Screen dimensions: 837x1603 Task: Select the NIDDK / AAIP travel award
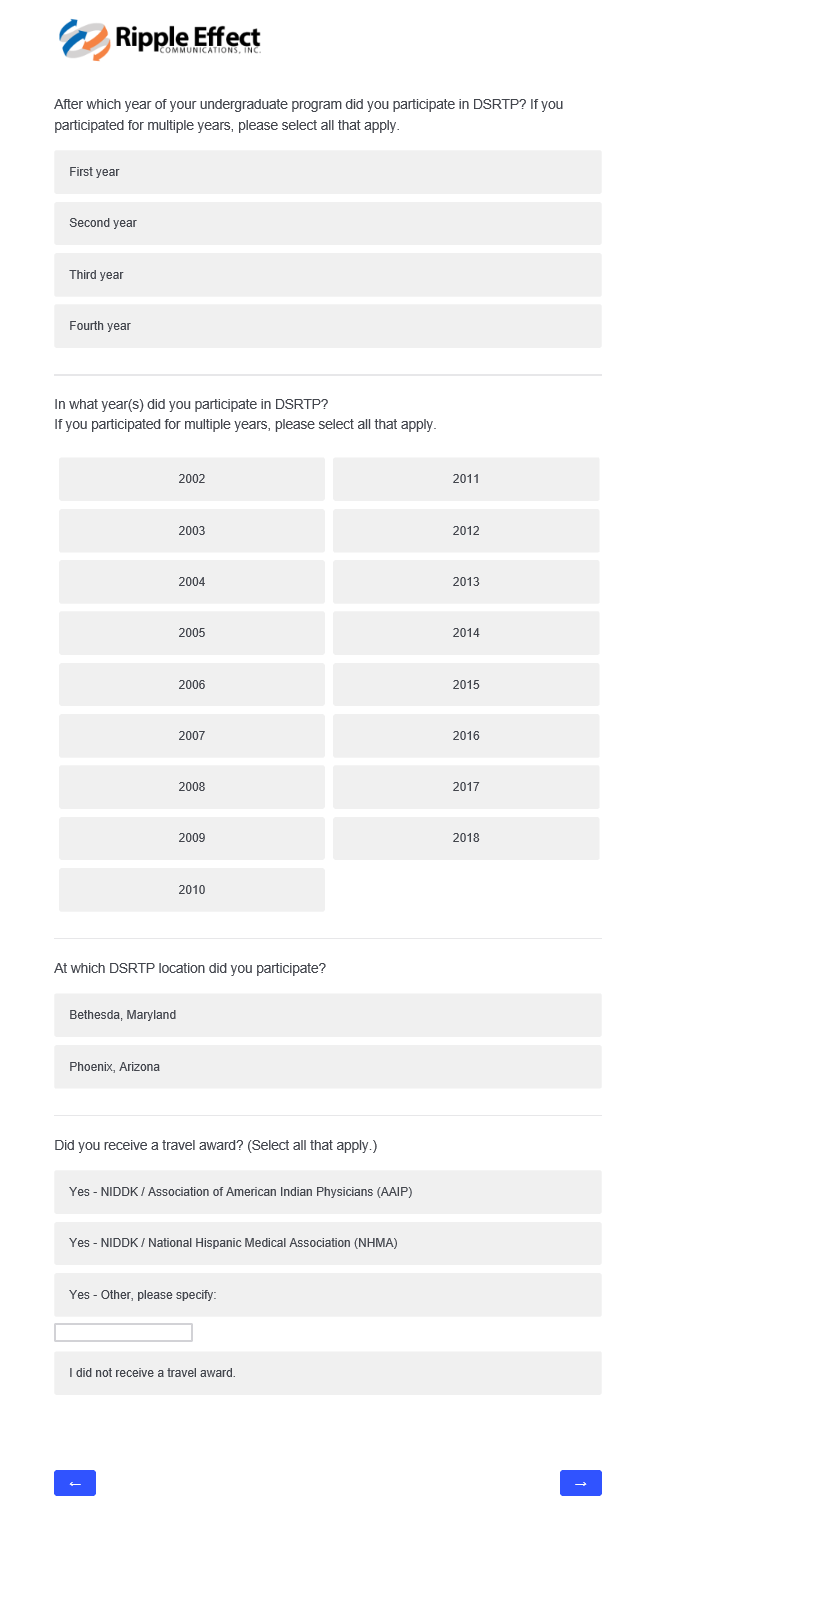(x=328, y=1192)
